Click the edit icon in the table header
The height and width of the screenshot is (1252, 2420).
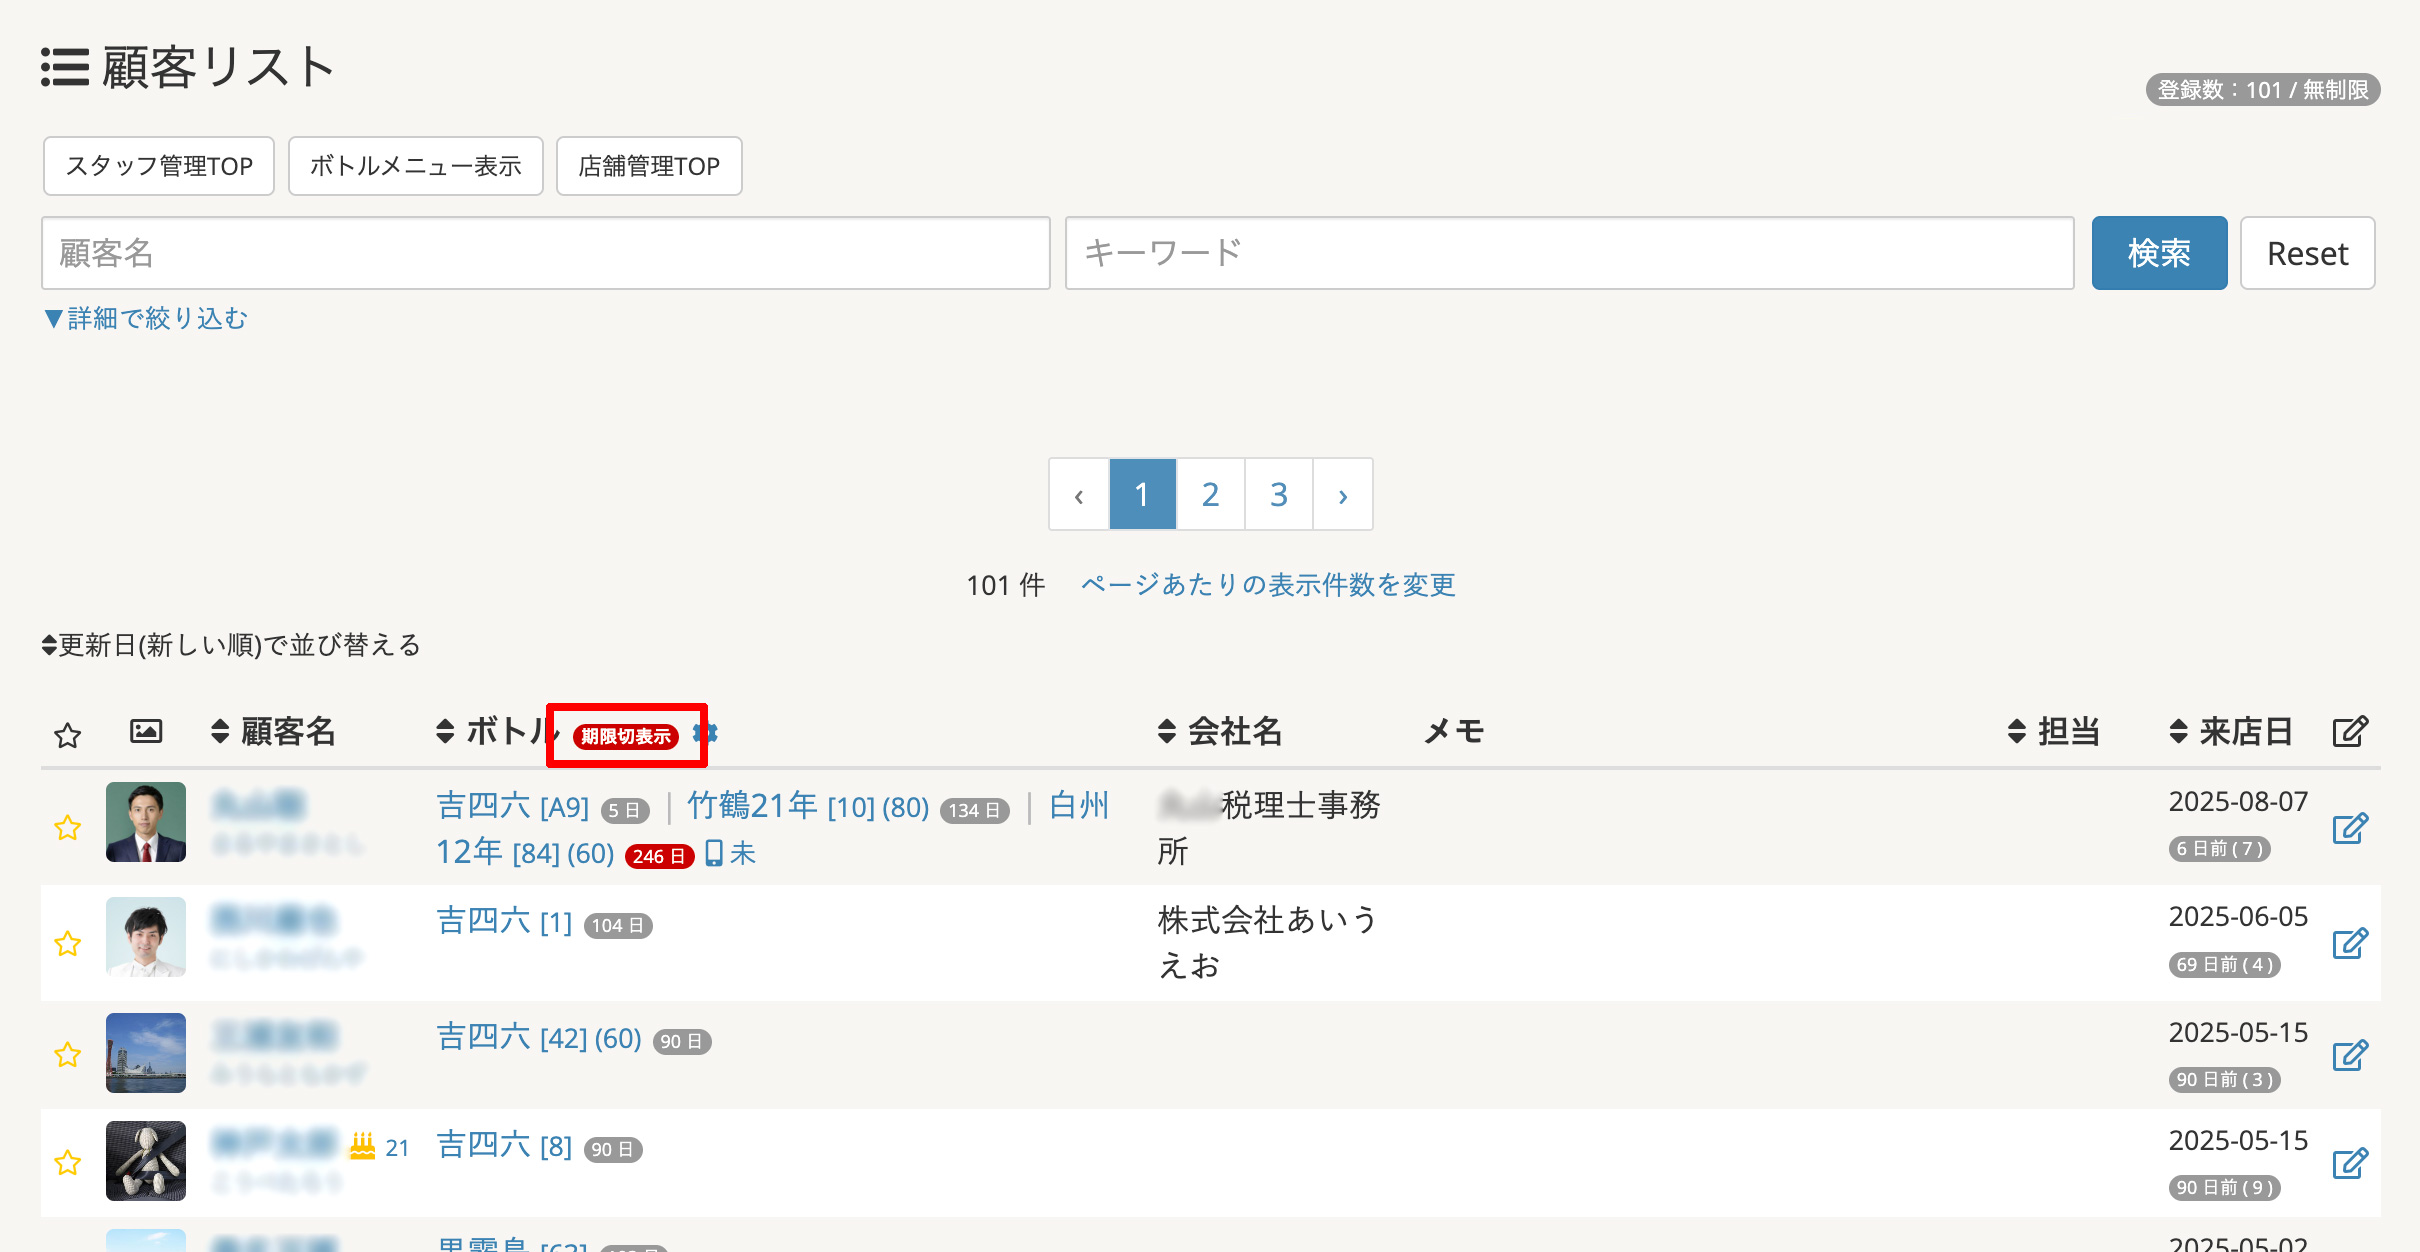point(2349,732)
